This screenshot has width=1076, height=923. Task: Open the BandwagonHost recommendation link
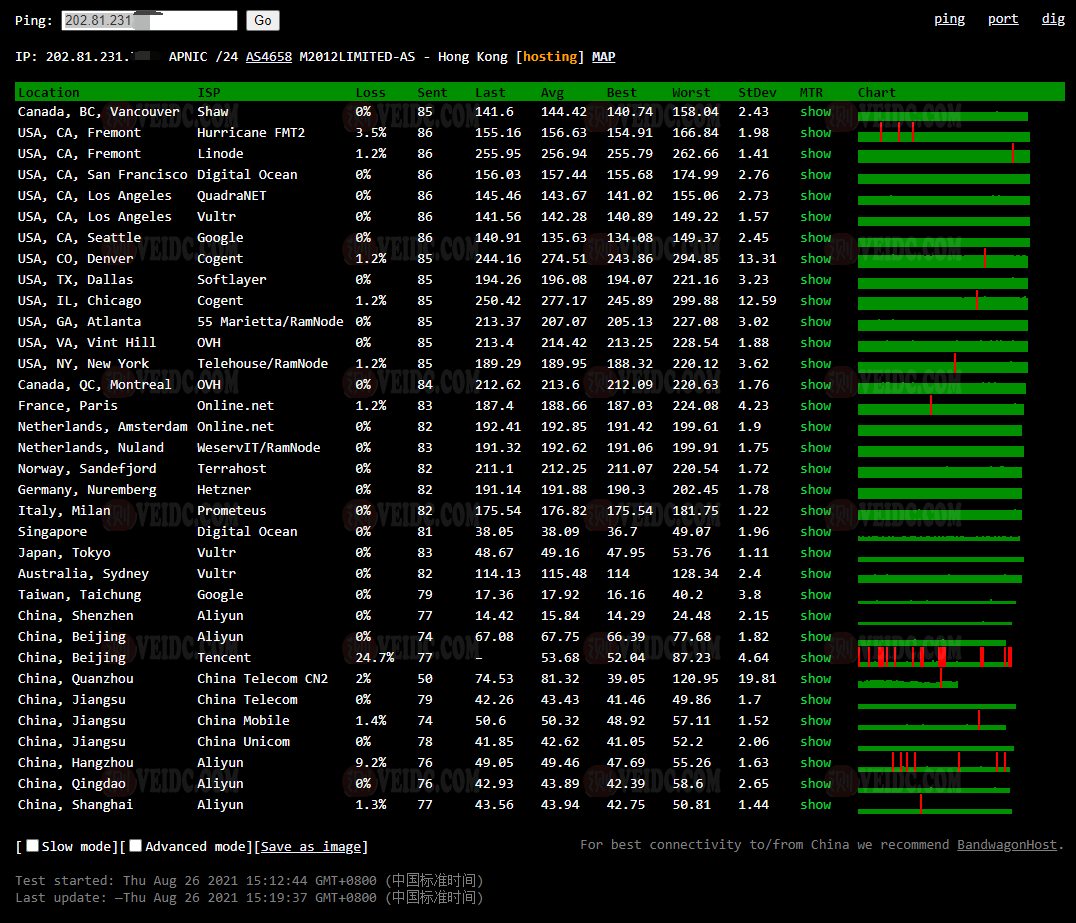coord(1006,845)
